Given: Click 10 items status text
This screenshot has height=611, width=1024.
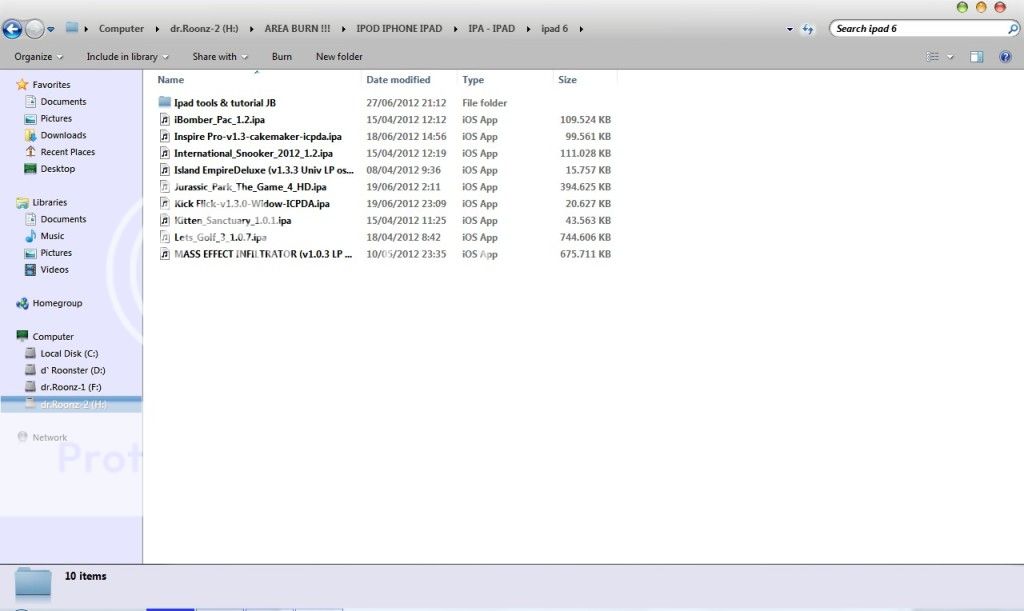Looking at the screenshot, I should pyautogui.click(x=86, y=576).
